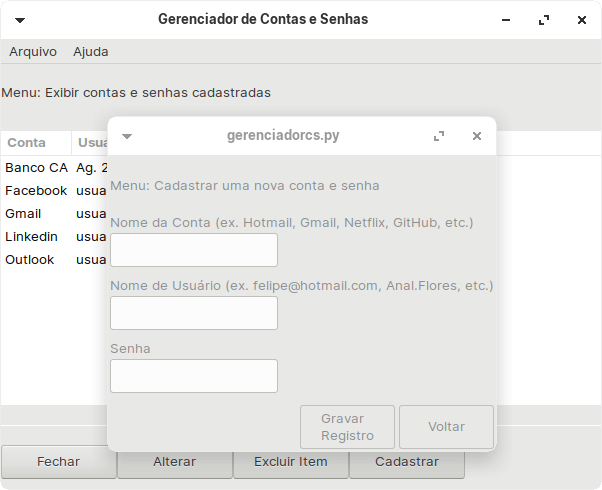Screen dimensions: 602x490
Task: Maximize the gerenciadorcs.py dialog
Action: click(439, 136)
